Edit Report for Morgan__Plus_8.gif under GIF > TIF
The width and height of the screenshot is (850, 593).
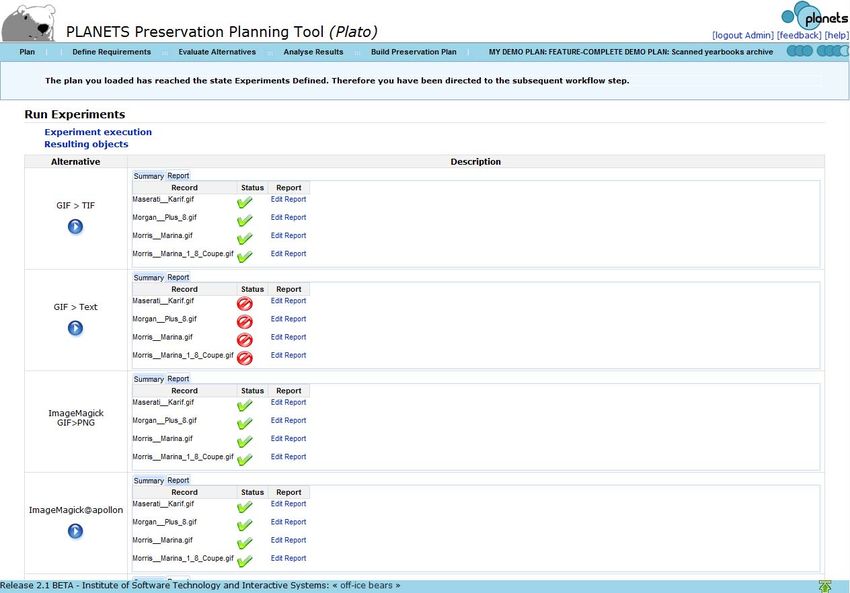pos(288,217)
